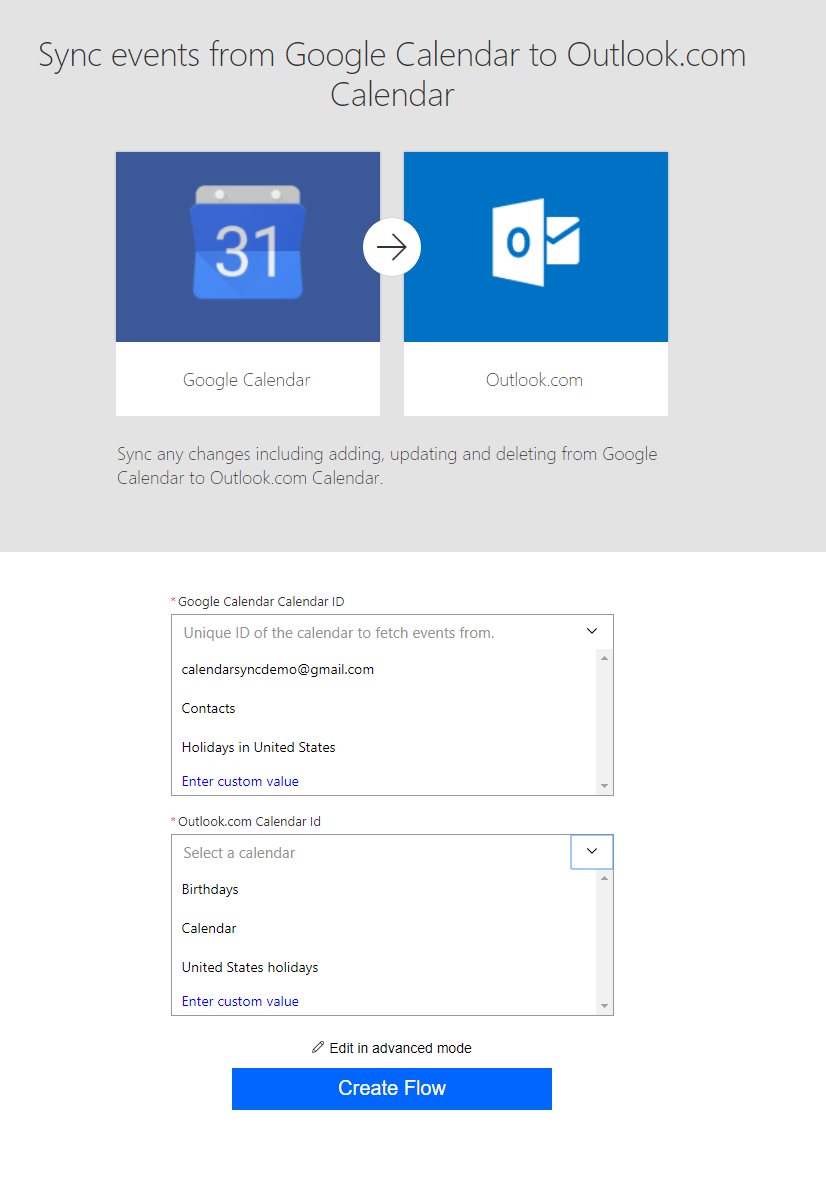Image resolution: width=826 pixels, height=1184 pixels.
Task: Choose Contacts in the Google calendar list
Action: (x=209, y=709)
